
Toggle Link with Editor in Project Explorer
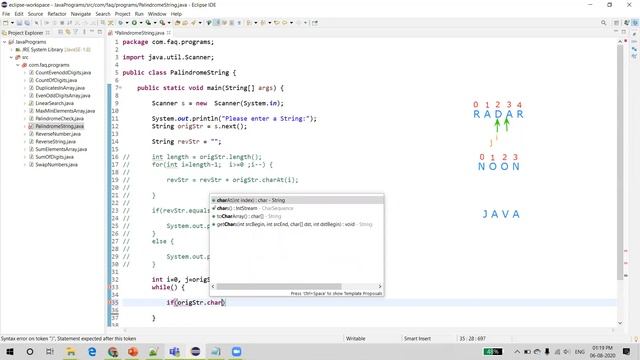(68, 32)
